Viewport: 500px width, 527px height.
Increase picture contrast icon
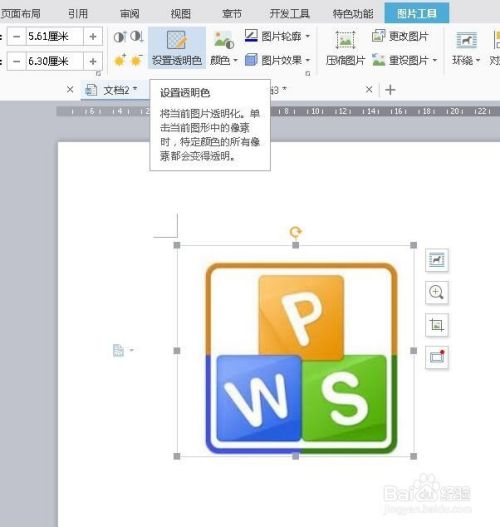click(x=120, y=37)
